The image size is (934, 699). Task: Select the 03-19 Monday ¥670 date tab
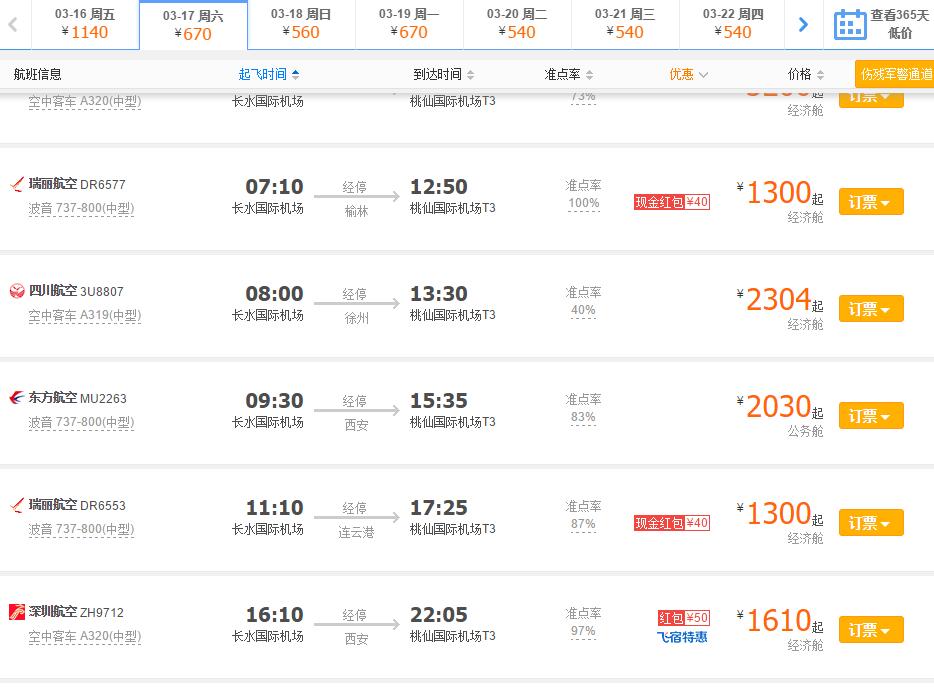(409, 24)
